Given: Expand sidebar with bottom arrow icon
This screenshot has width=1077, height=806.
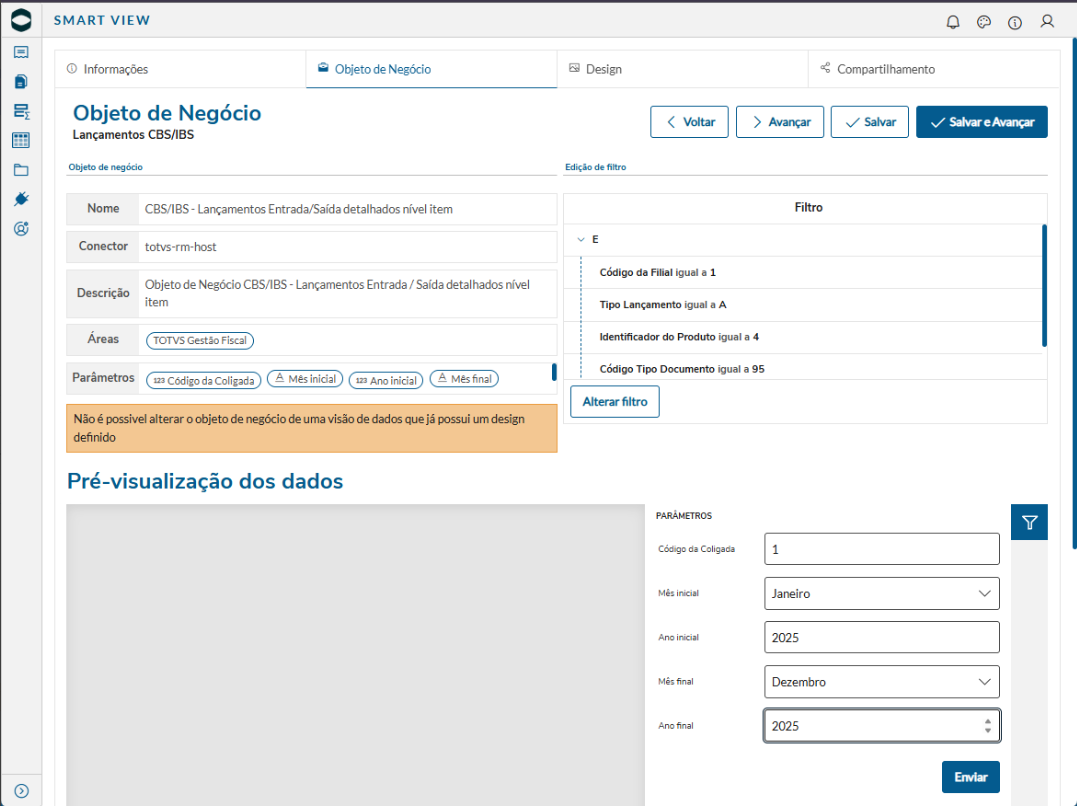Looking at the screenshot, I should (21, 791).
